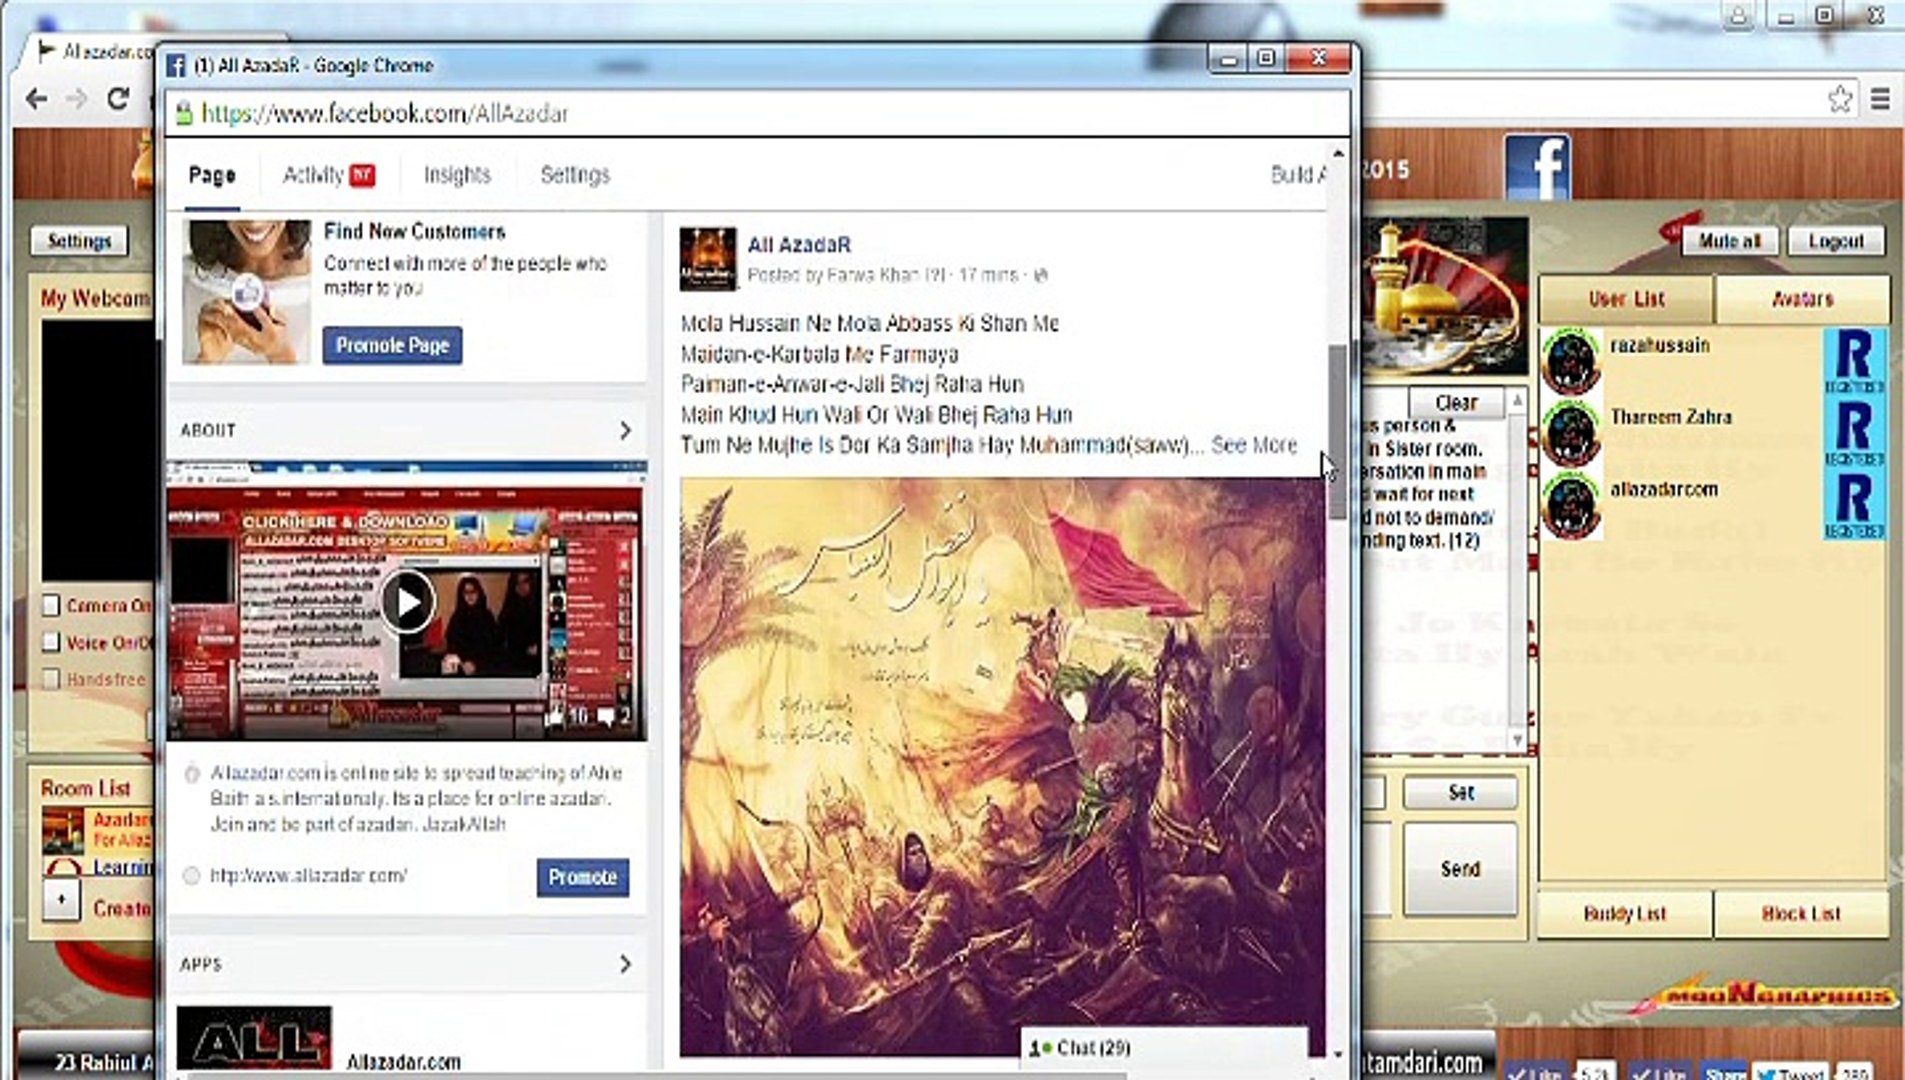Click the chat area scroll down arrow
The height and width of the screenshot is (1080, 1905).
(1517, 740)
